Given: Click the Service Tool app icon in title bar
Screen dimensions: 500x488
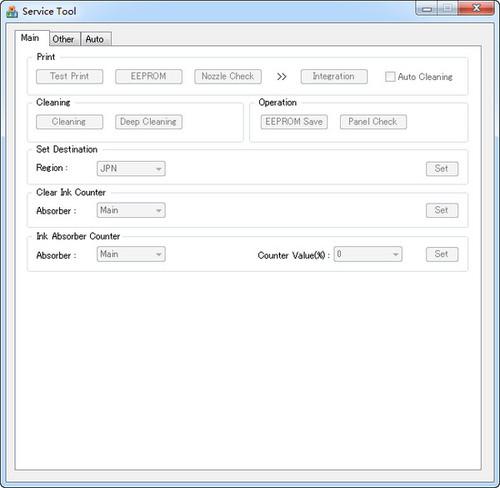Looking at the screenshot, I should pos(12,11).
